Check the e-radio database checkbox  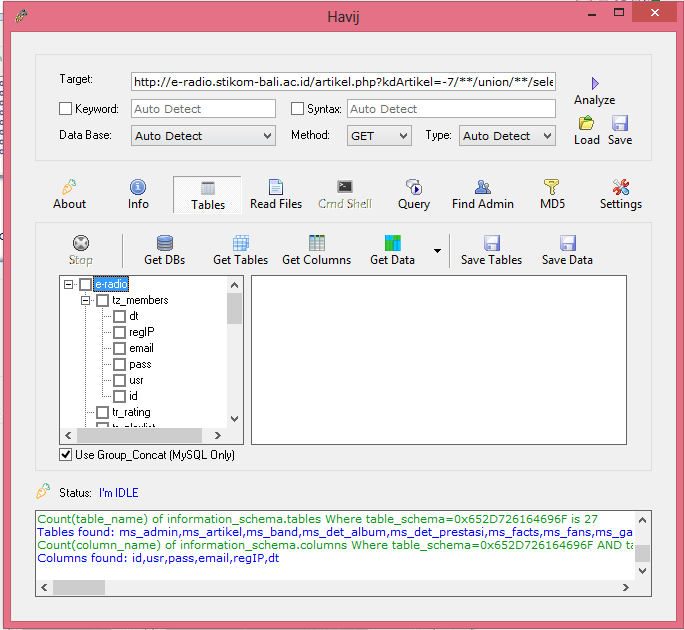click(x=86, y=284)
